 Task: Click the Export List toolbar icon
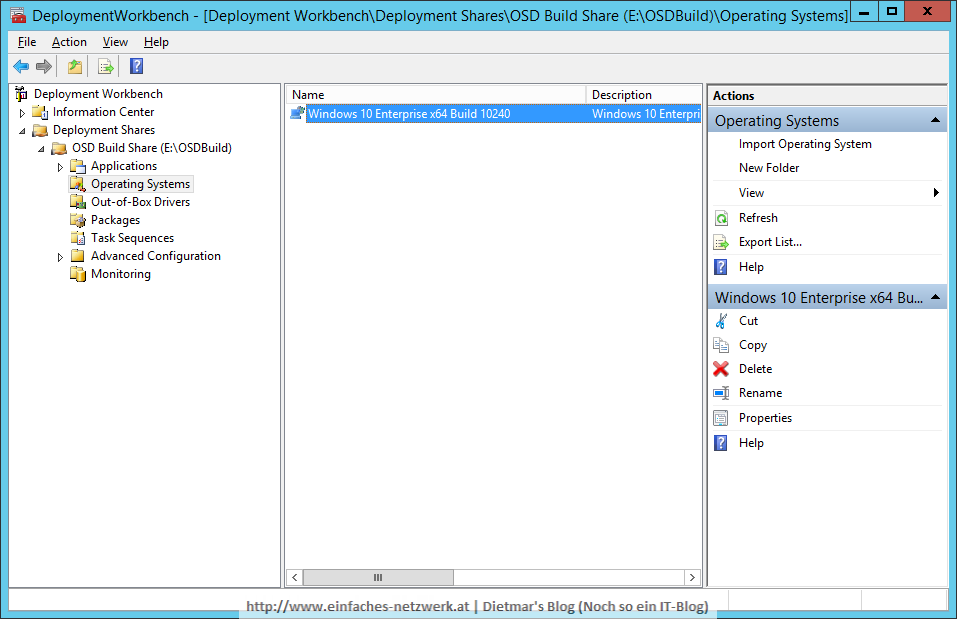pyautogui.click(x=106, y=67)
